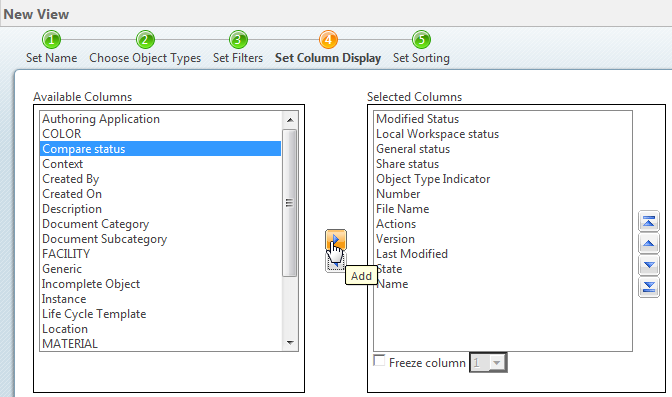Move selected column down one position

[x=649, y=265]
